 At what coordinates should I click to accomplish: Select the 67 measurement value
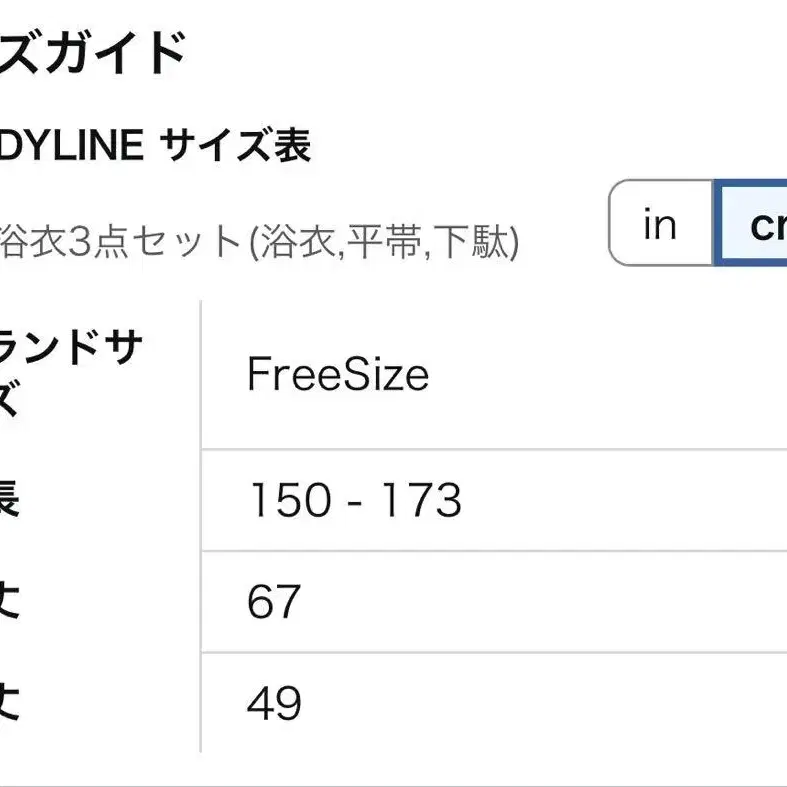[x=274, y=601]
